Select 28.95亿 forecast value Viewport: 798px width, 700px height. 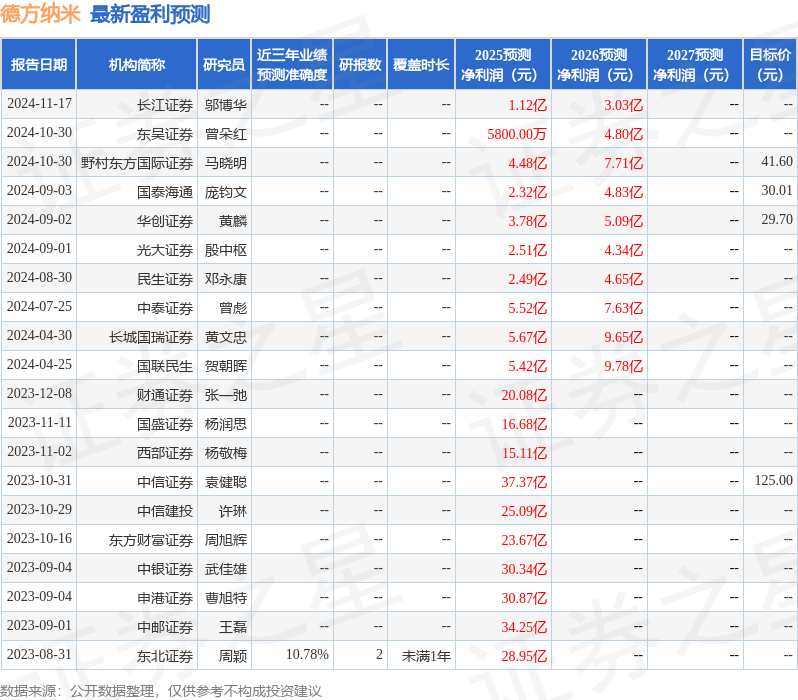[524, 657]
